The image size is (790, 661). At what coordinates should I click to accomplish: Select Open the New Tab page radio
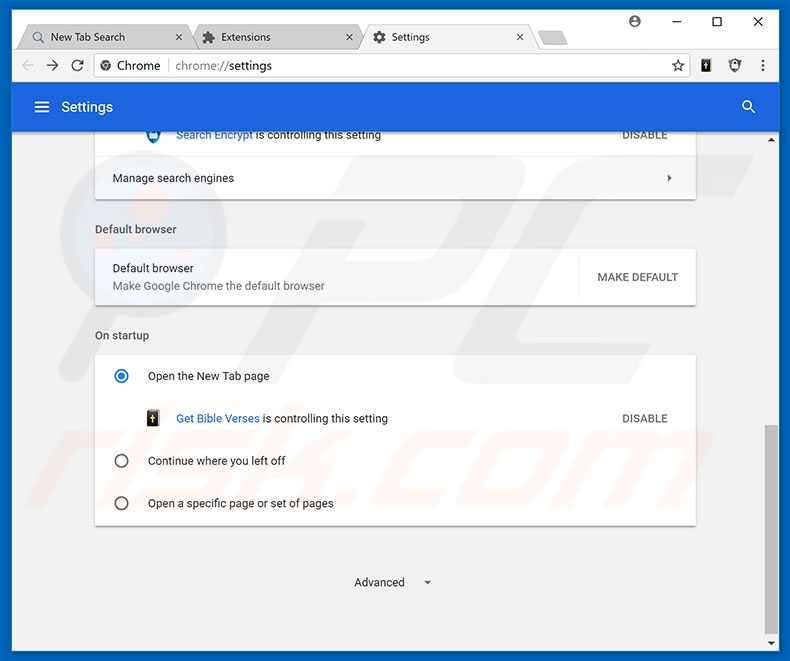(121, 376)
